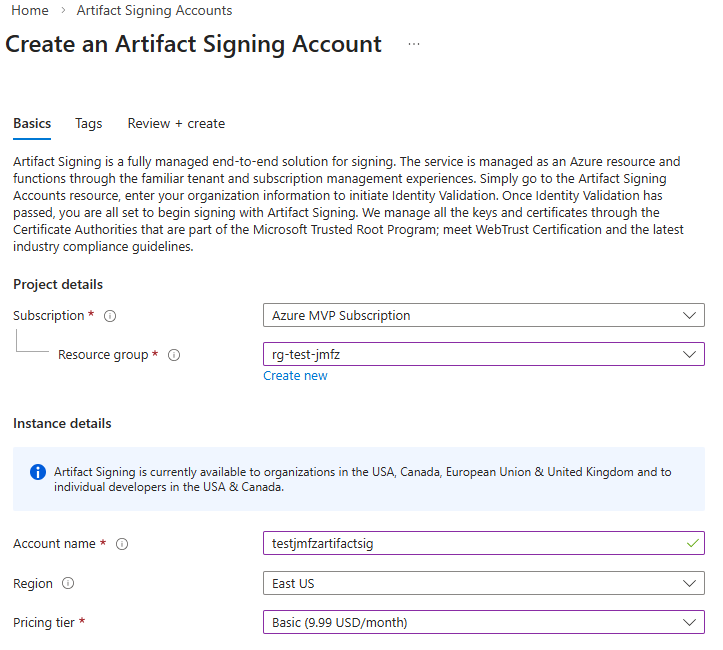This screenshot has height=650, width=723.
Task: Select the Basics tab
Action: coord(32,124)
